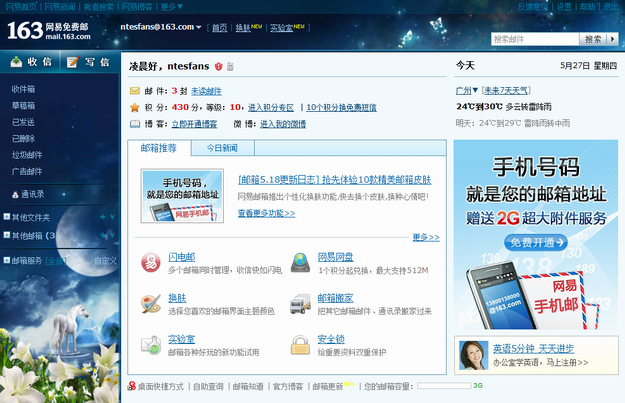Click the envelope icon next to 邮件
Screen dimensions: 625x403
click(135, 91)
